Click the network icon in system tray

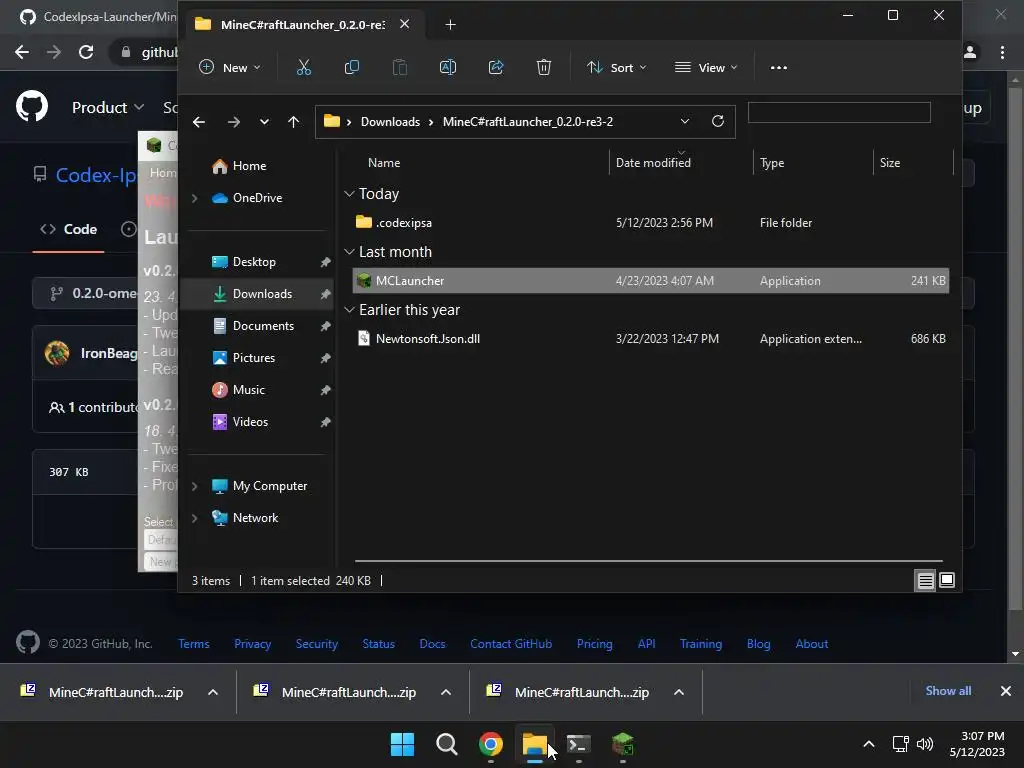(x=901, y=744)
